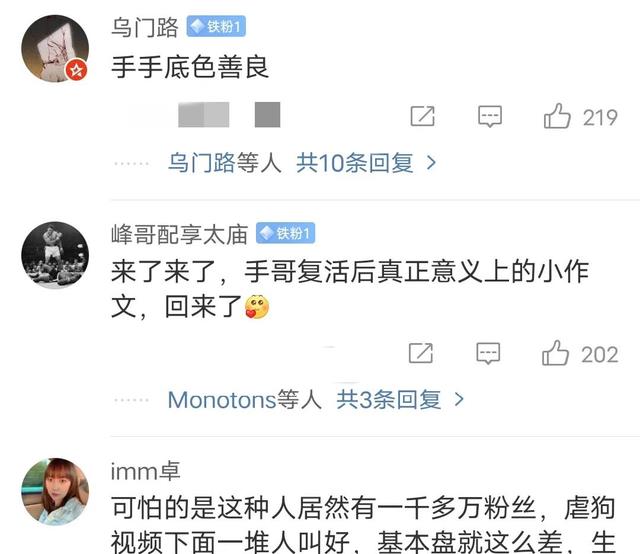This screenshot has width=640, height=554.
Task: Click username imm卓
Action: (x=146, y=471)
